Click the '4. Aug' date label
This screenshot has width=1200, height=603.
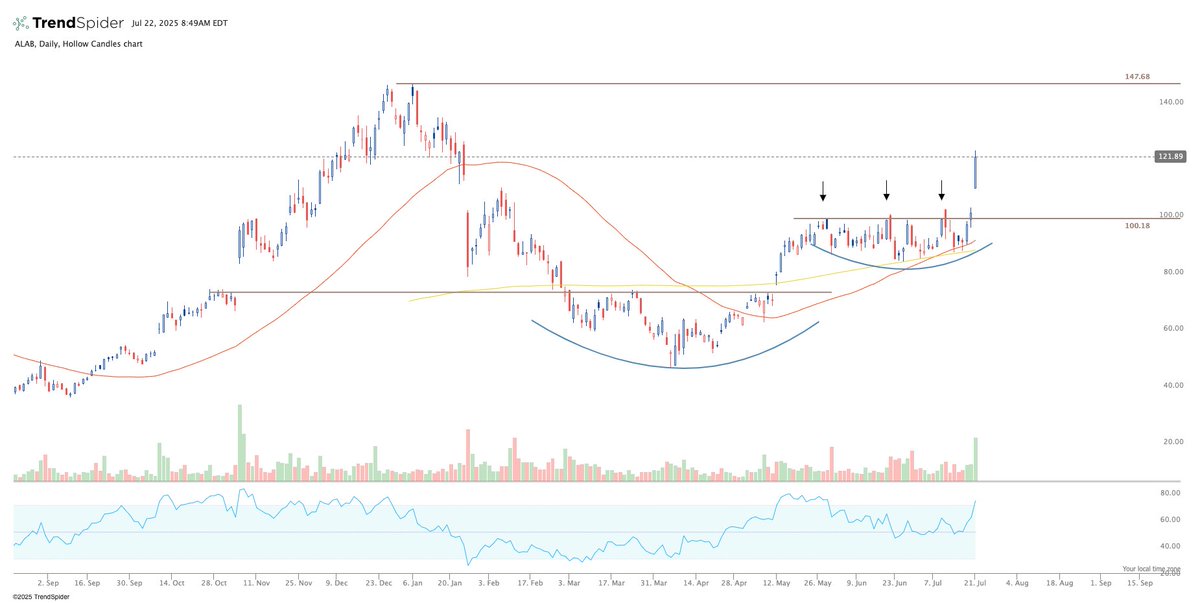[x=1016, y=581]
